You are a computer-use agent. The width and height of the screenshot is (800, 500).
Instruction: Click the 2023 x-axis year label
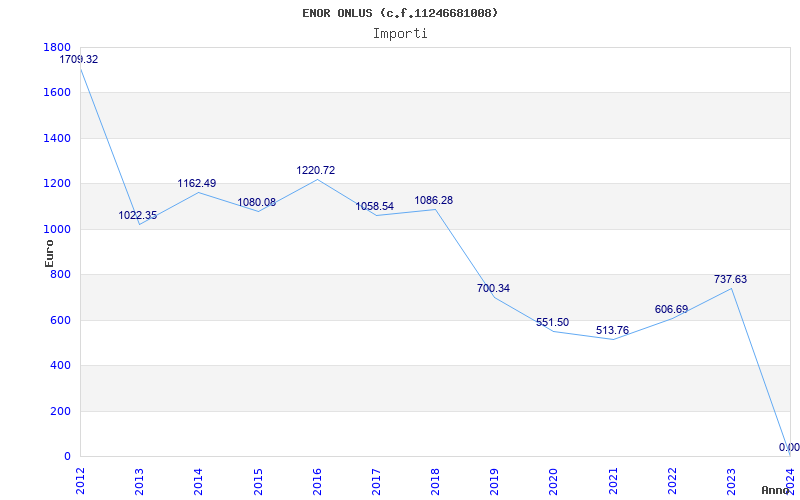731,481
